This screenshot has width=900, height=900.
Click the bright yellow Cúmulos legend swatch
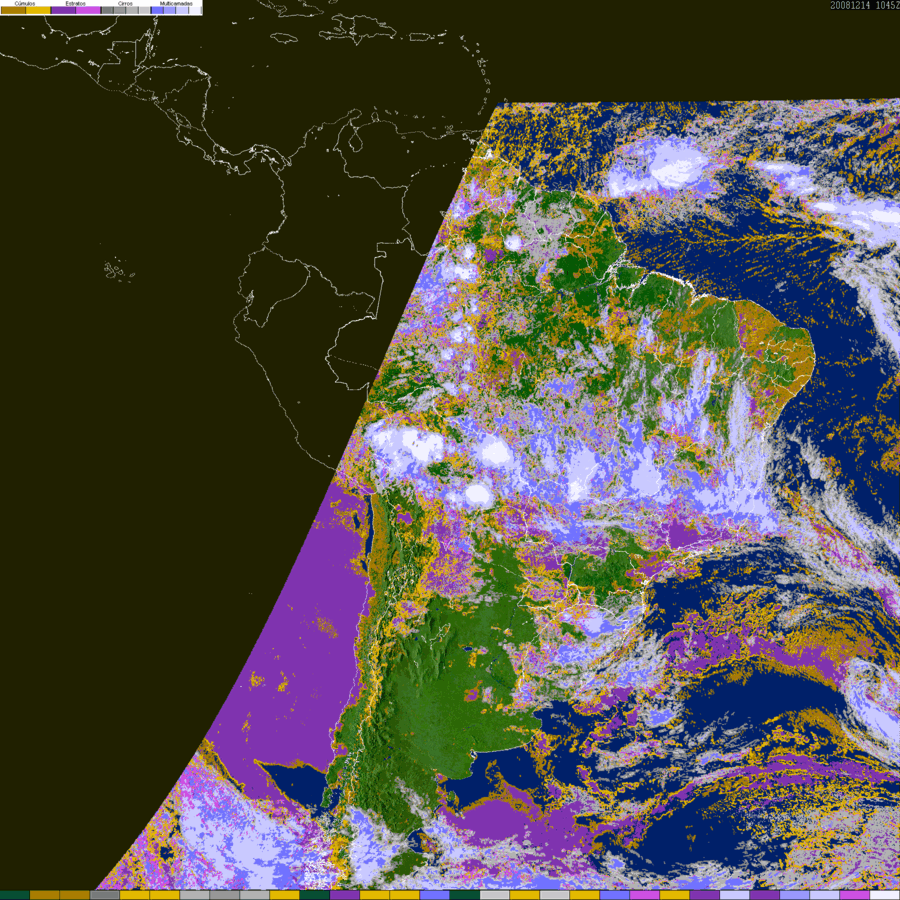pos(38,10)
